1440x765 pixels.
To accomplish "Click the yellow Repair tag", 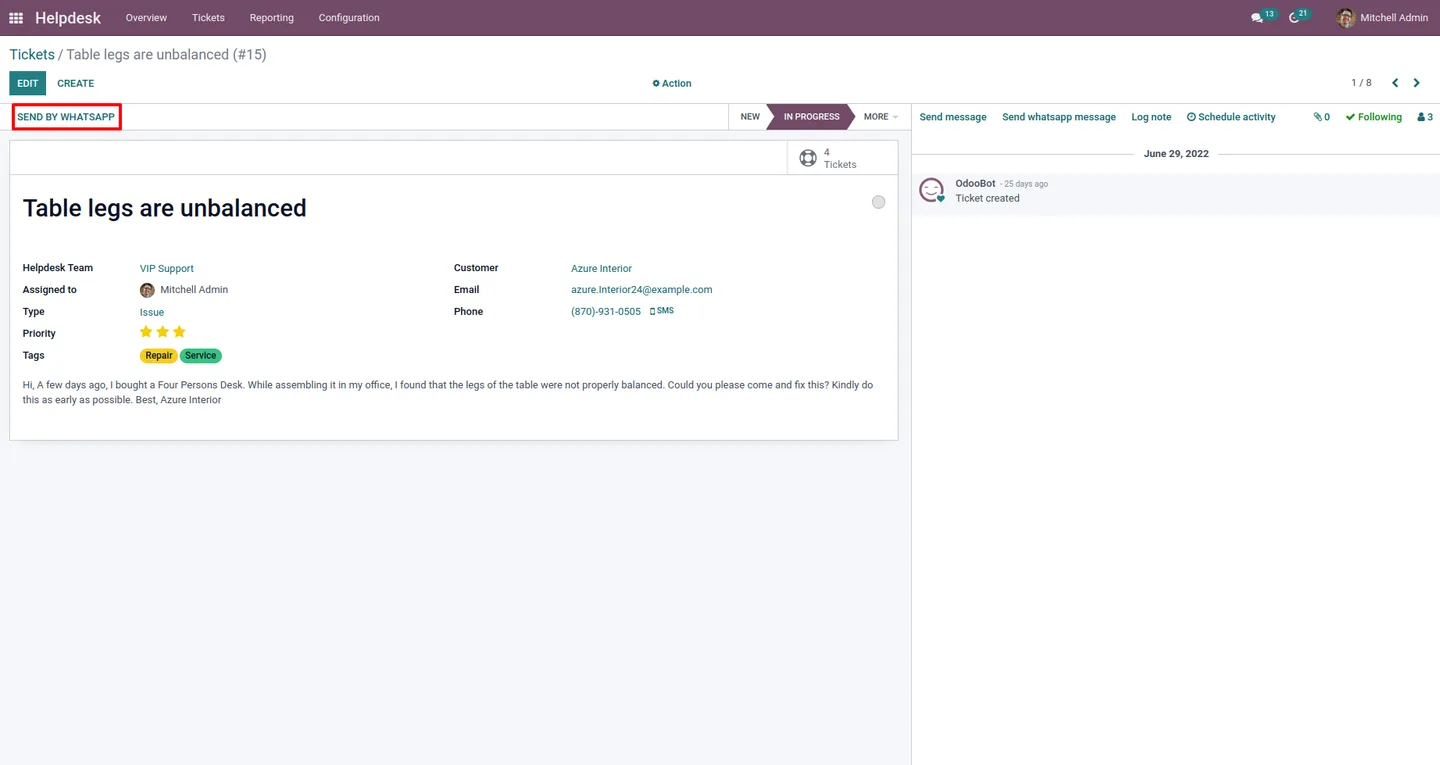I will click(x=159, y=355).
